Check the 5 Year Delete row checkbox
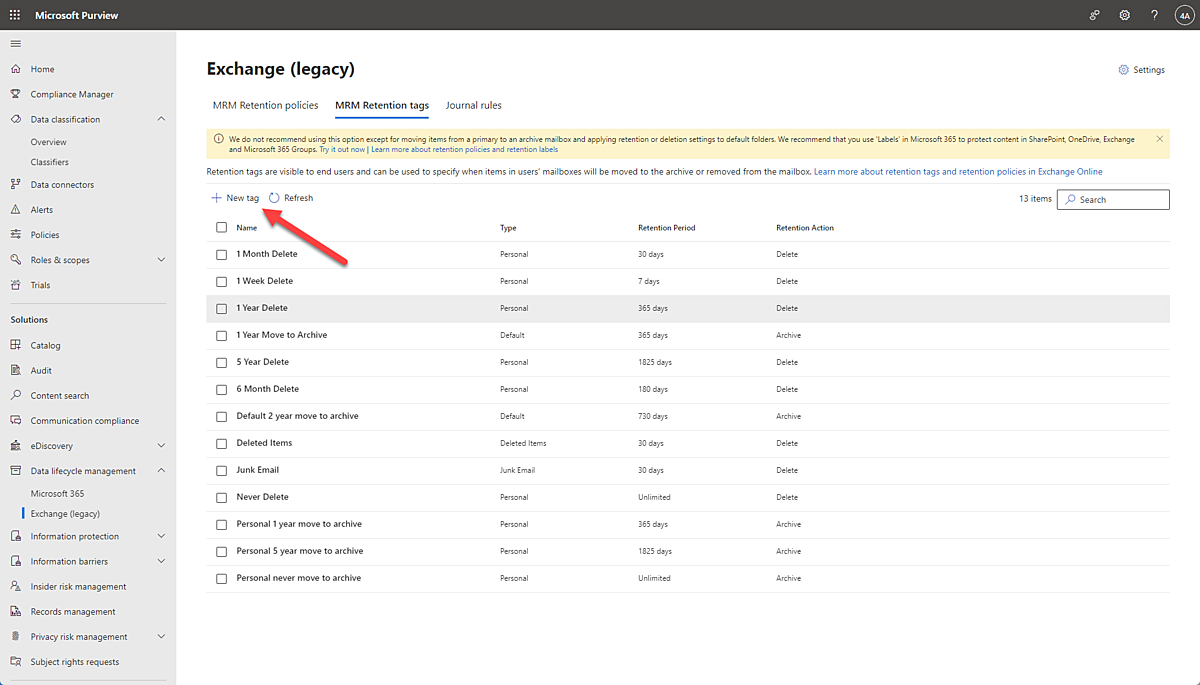Viewport: 1200px width, 685px height. click(x=221, y=362)
